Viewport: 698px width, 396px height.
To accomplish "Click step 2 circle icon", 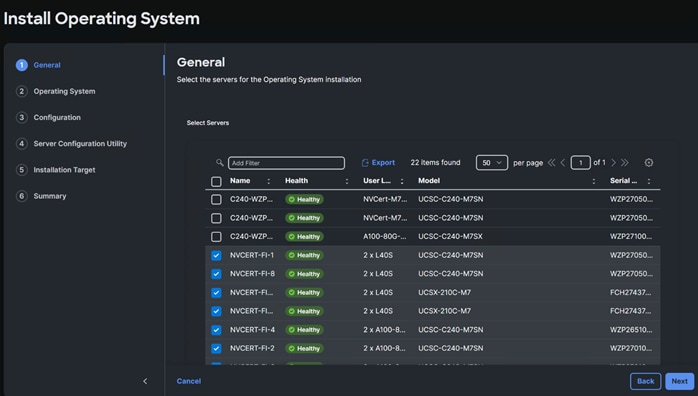I will coord(21,91).
